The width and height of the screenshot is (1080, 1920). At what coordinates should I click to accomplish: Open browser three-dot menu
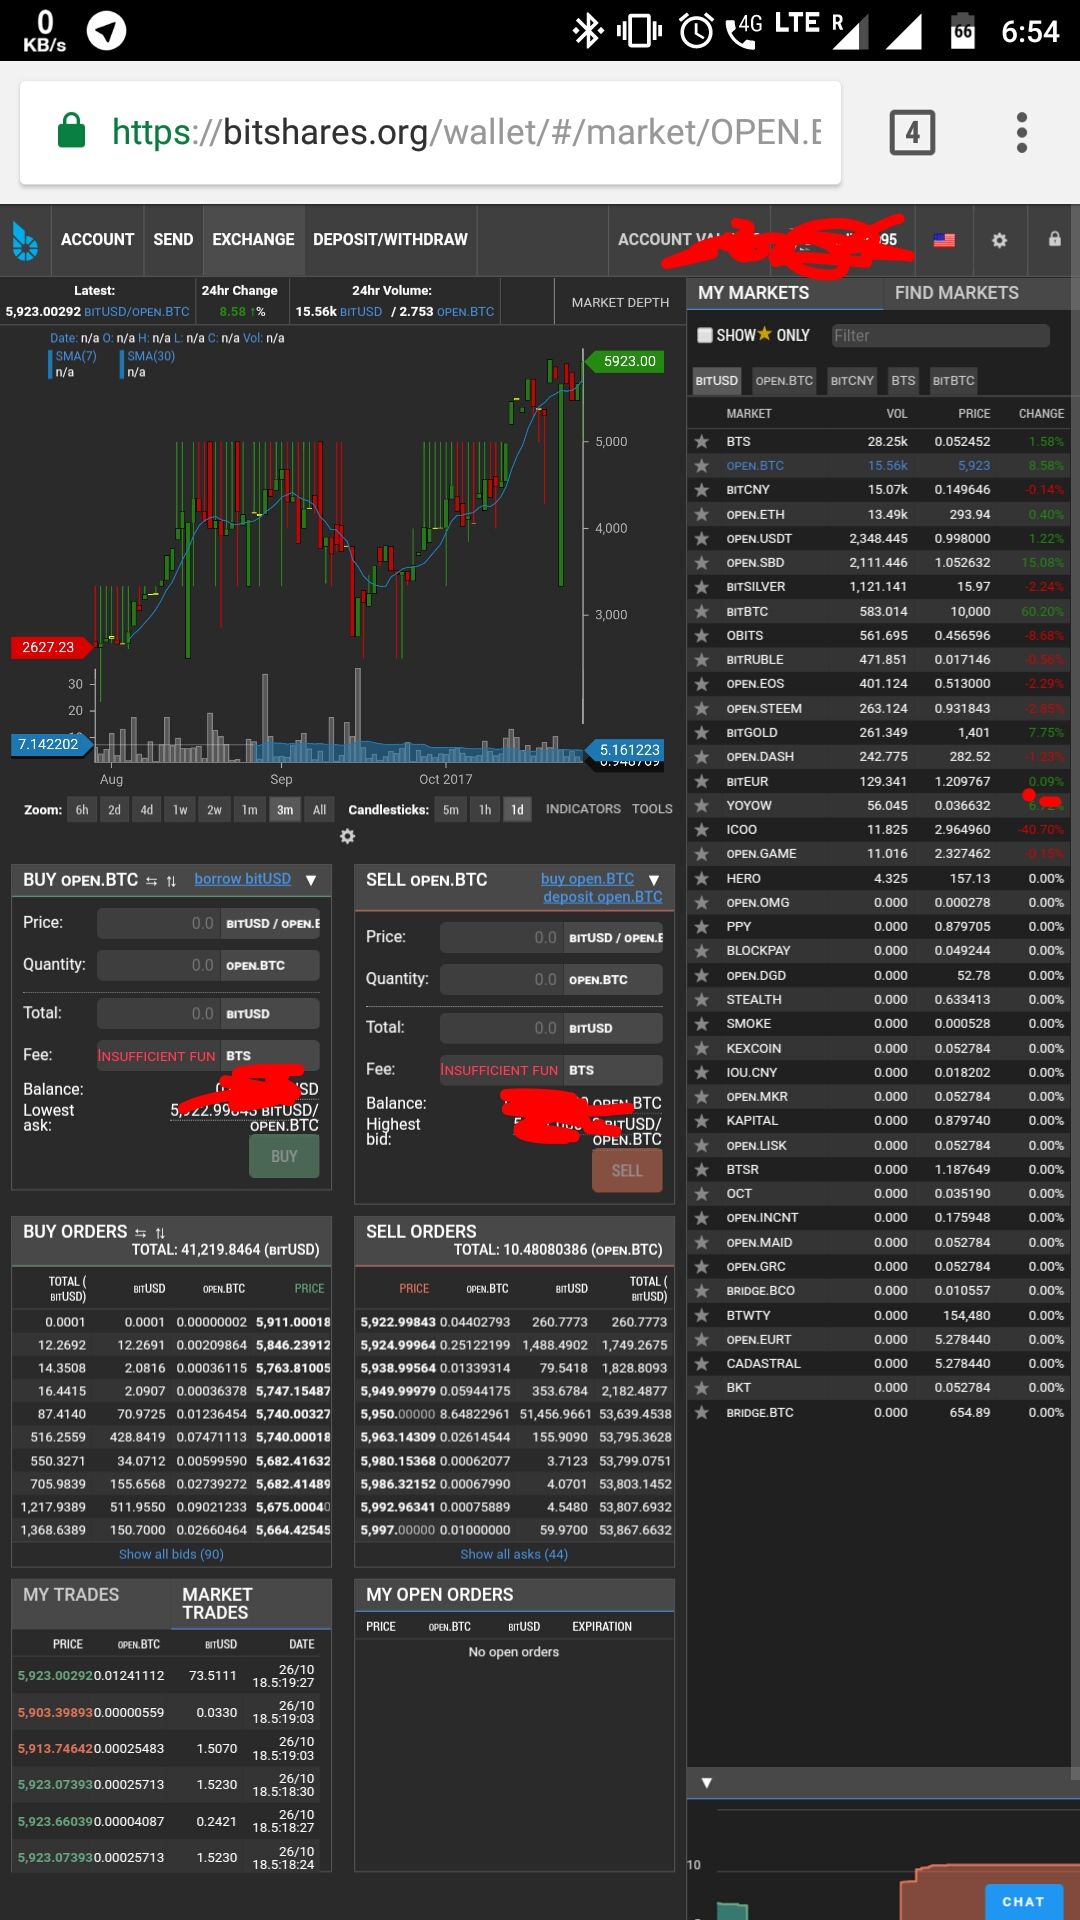tap(1021, 132)
